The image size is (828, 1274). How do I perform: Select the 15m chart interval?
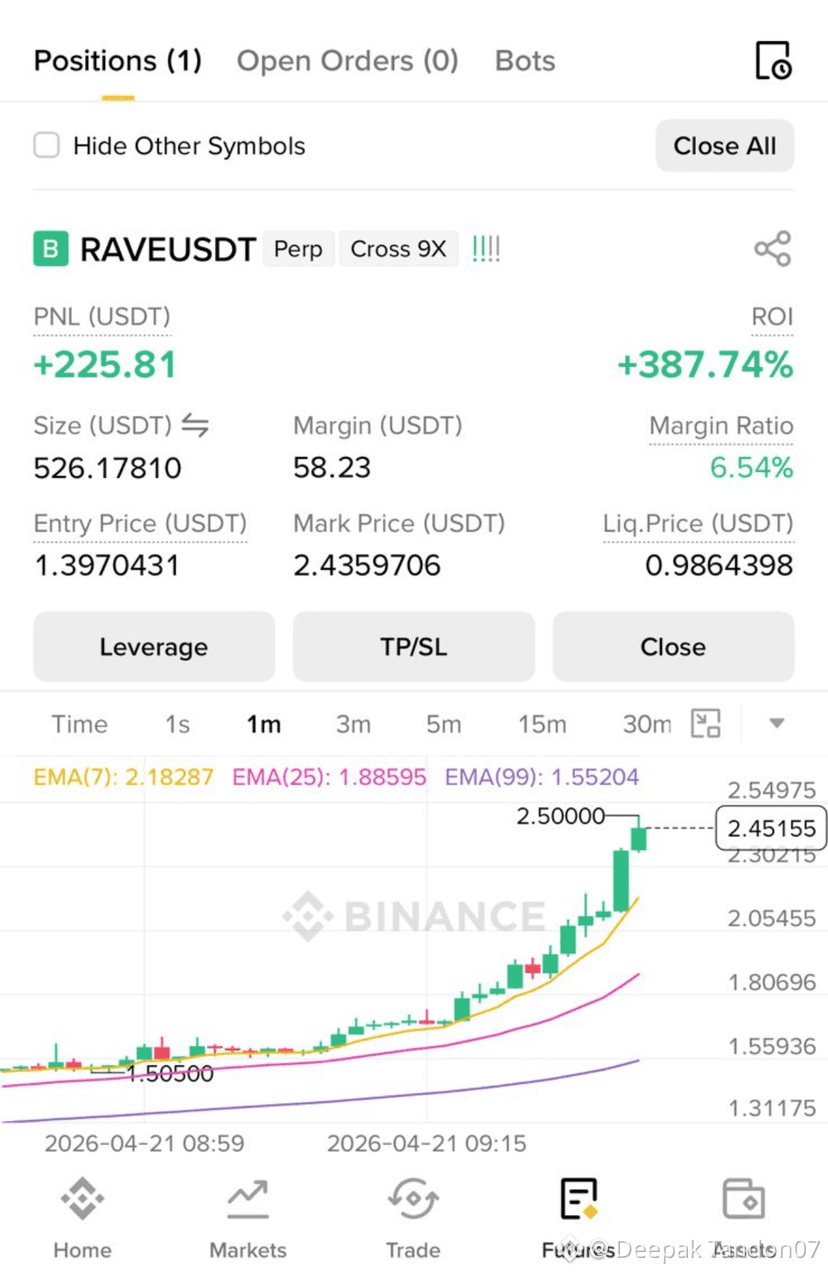point(542,724)
